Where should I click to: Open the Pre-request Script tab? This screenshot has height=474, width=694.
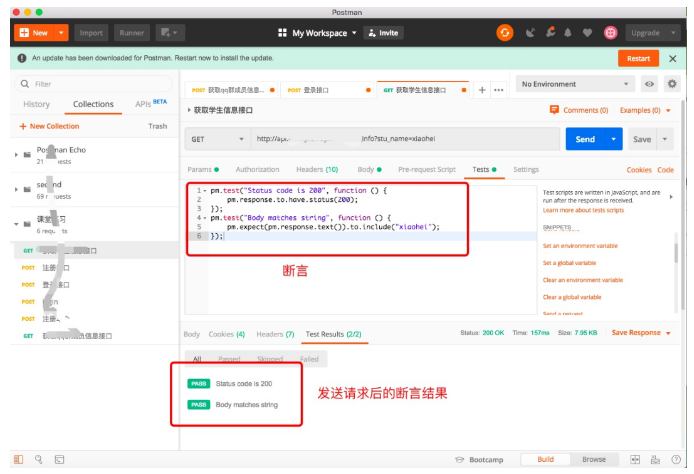pyautogui.click(x=427, y=170)
